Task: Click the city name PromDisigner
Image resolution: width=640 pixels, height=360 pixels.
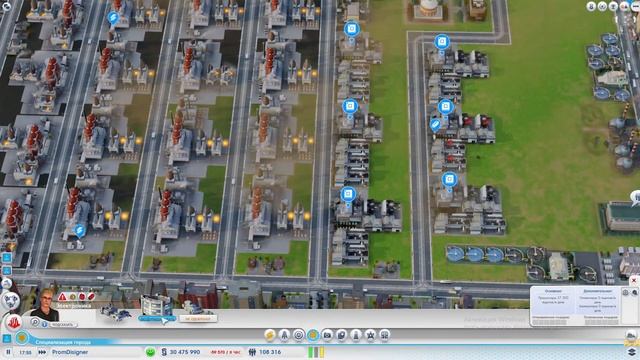Action: coord(70,352)
